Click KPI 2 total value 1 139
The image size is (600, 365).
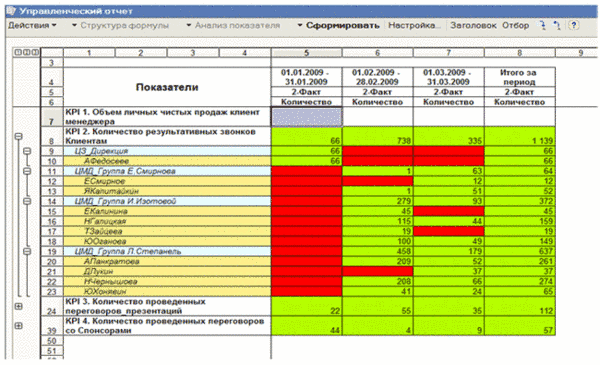pyautogui.click(x=520, y=136)
